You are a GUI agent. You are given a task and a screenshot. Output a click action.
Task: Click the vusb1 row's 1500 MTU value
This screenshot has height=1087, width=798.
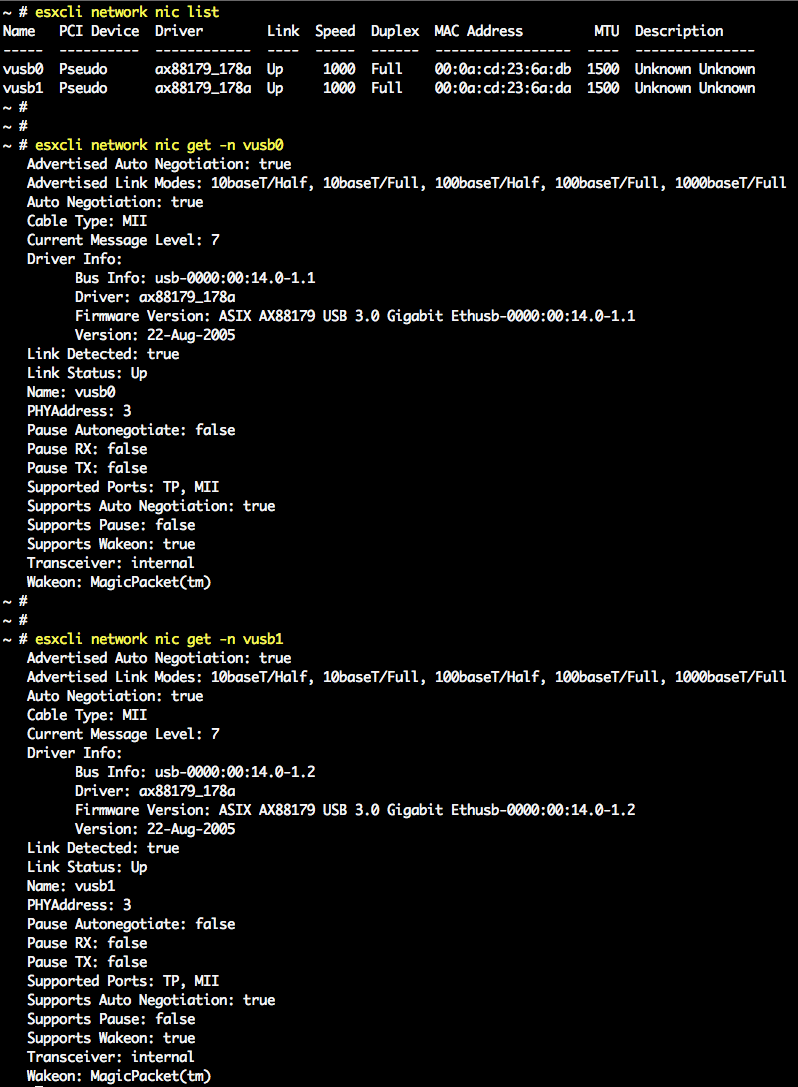603,88
